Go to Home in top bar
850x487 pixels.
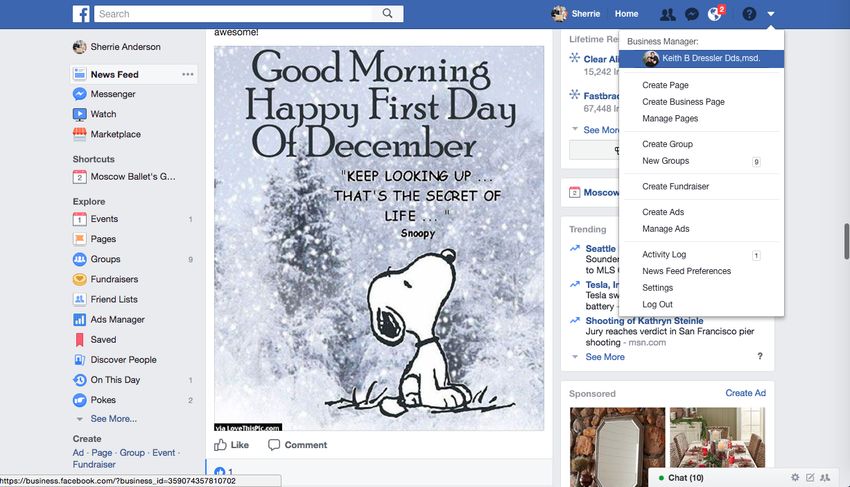(626, 14)
